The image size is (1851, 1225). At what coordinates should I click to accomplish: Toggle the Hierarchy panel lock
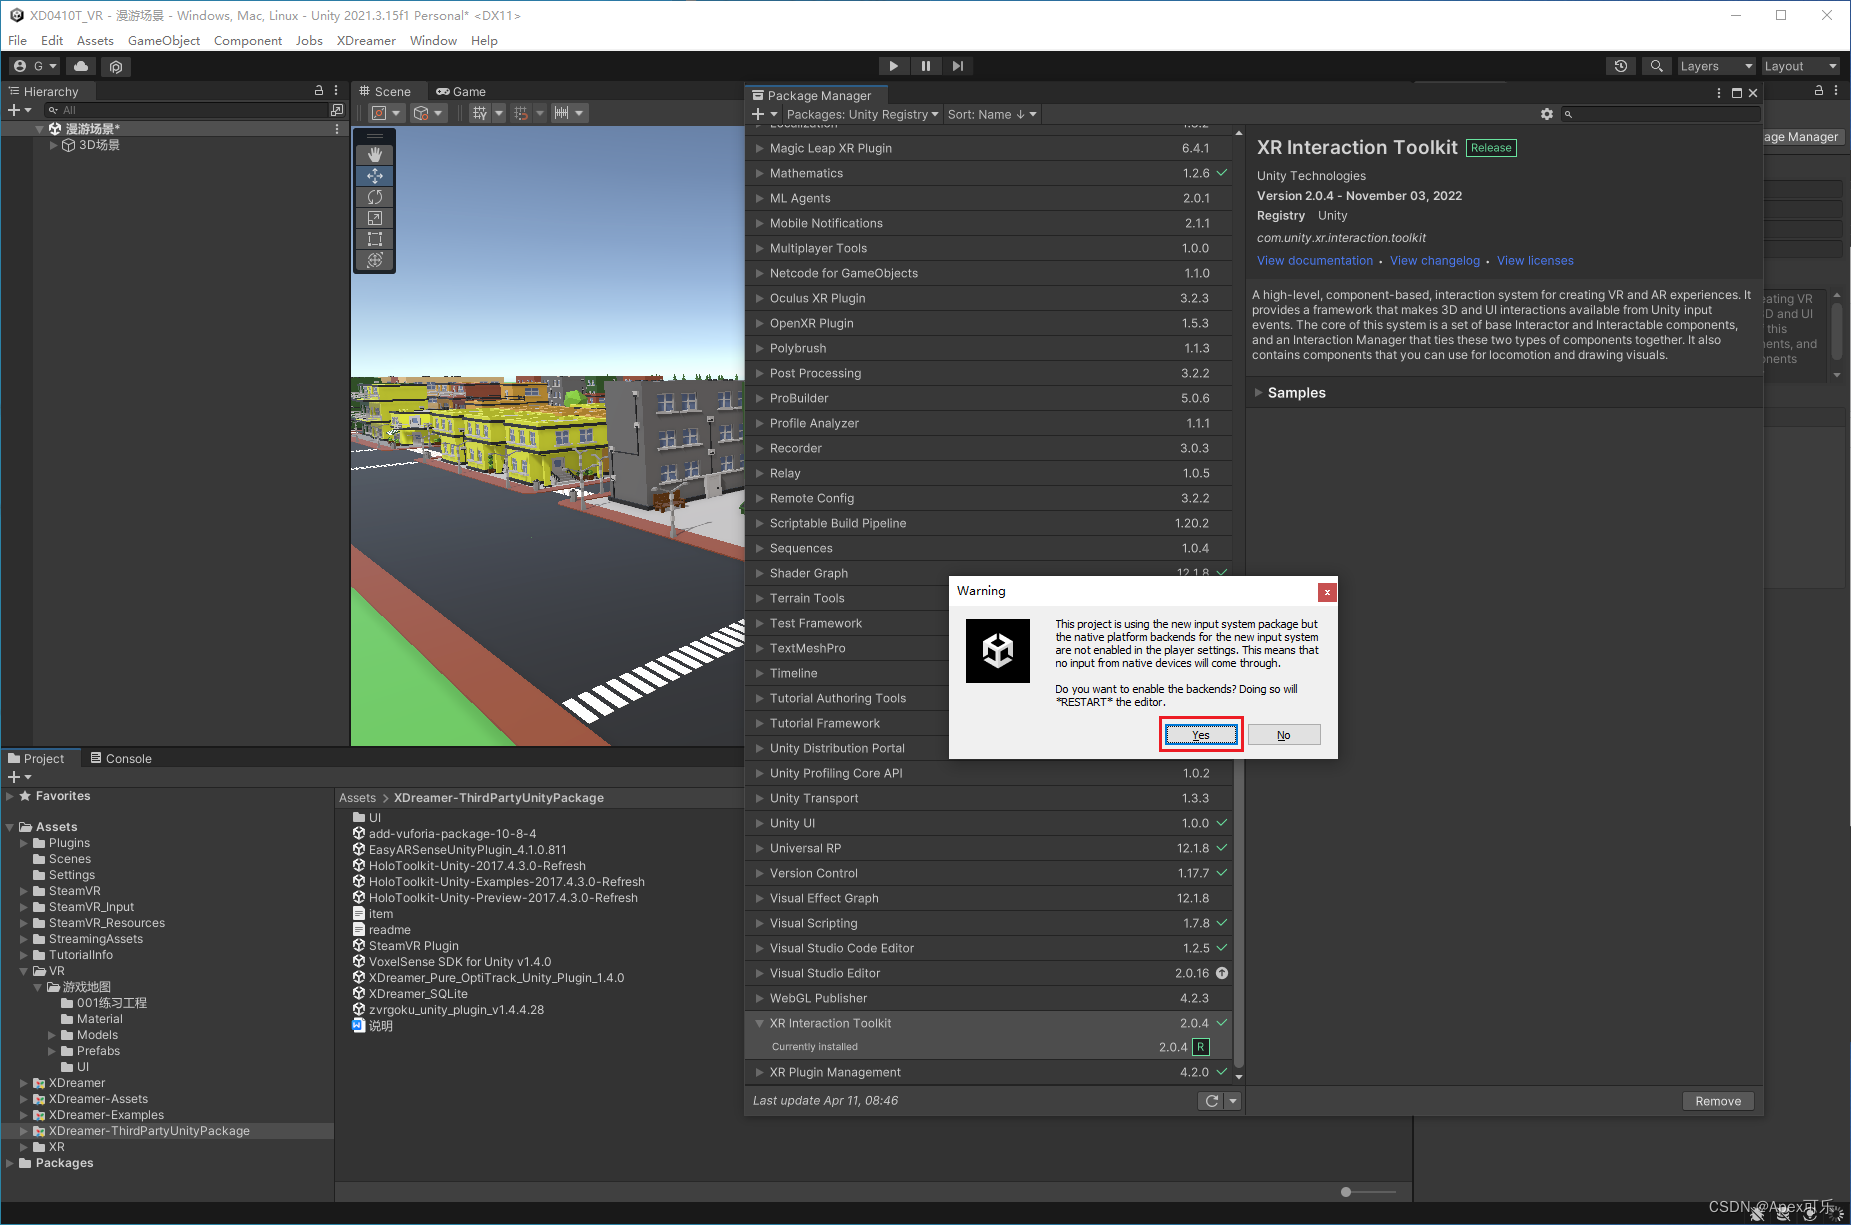pyautogui.click(x=319, y=90)
